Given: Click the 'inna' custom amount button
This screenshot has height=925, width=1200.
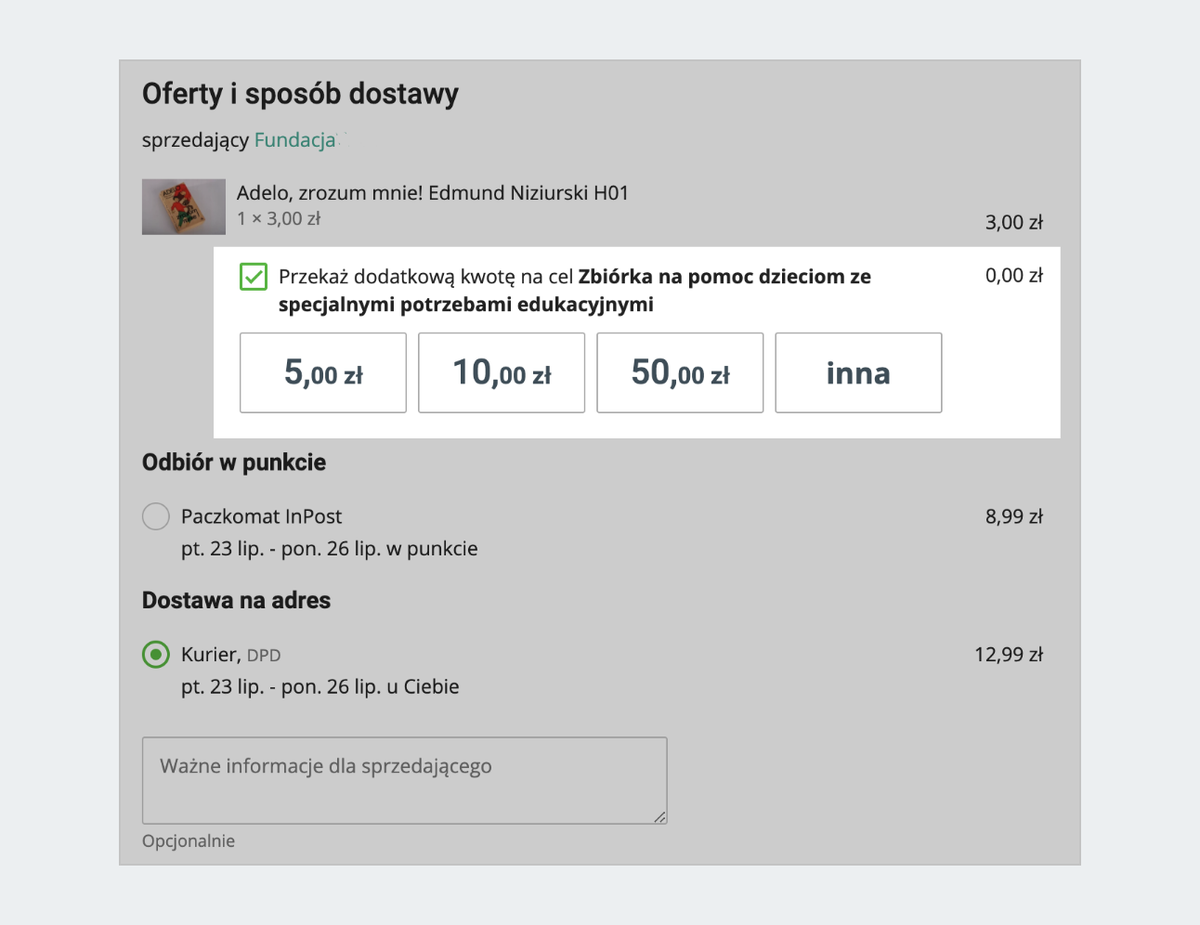Looking at the screenshot, I should (858, 373).
